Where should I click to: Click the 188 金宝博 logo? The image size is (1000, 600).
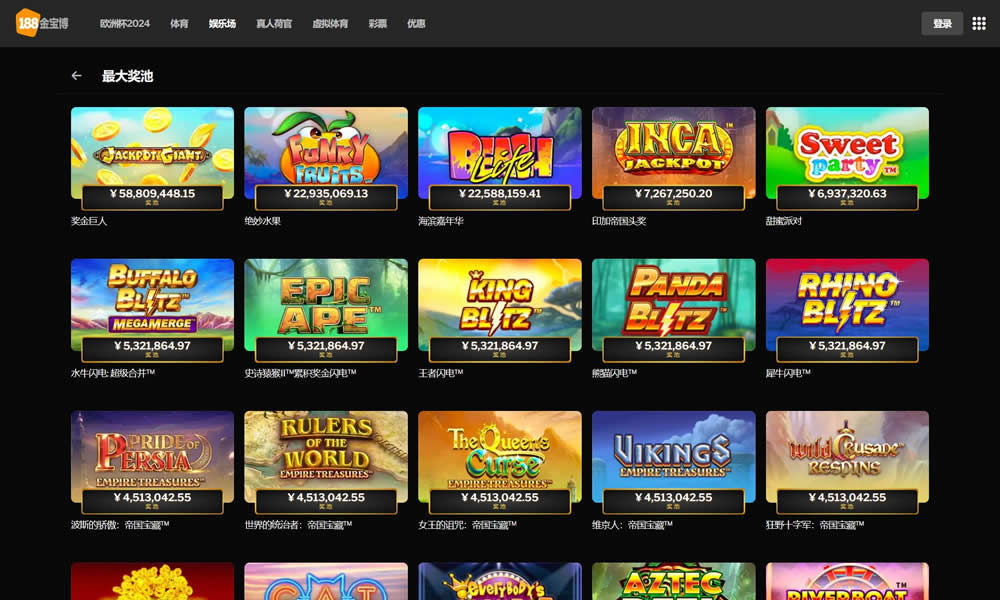click(x=42, y=23)
